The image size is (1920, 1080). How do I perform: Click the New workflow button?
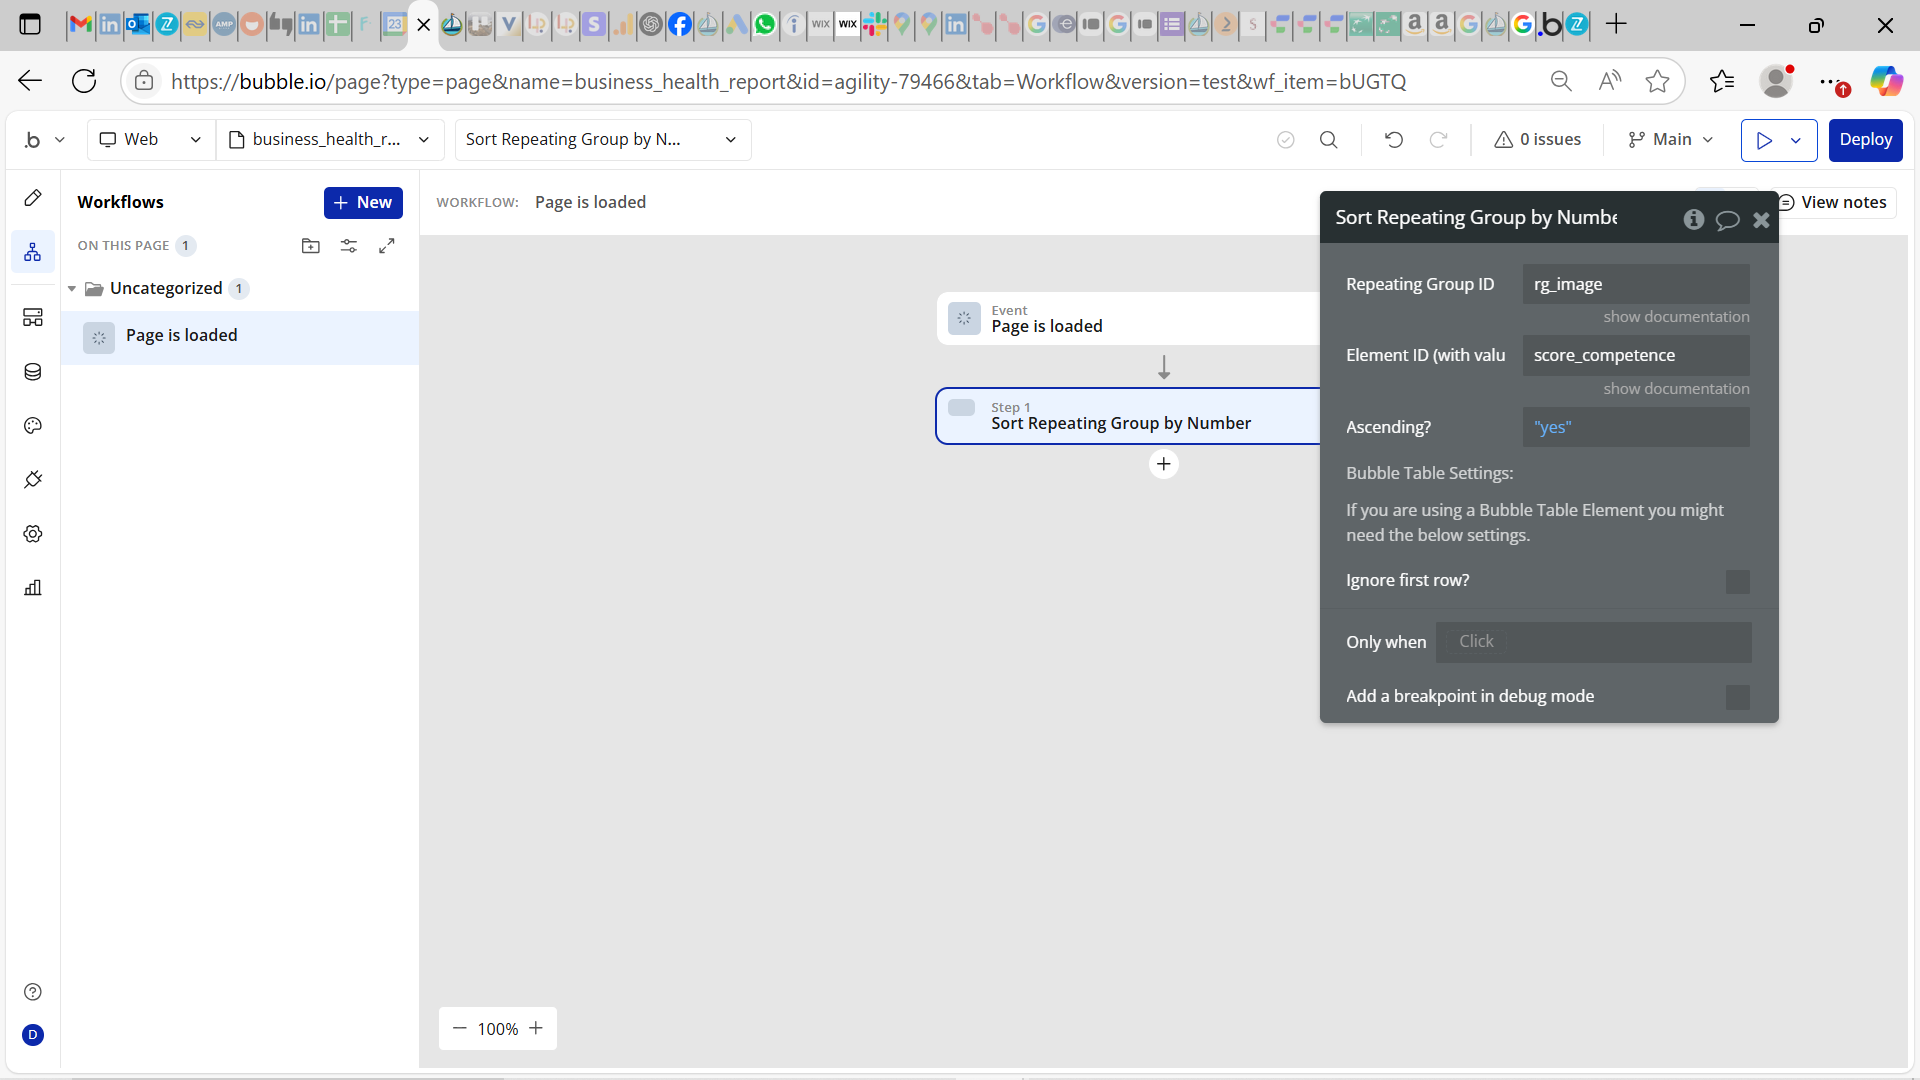363,203
